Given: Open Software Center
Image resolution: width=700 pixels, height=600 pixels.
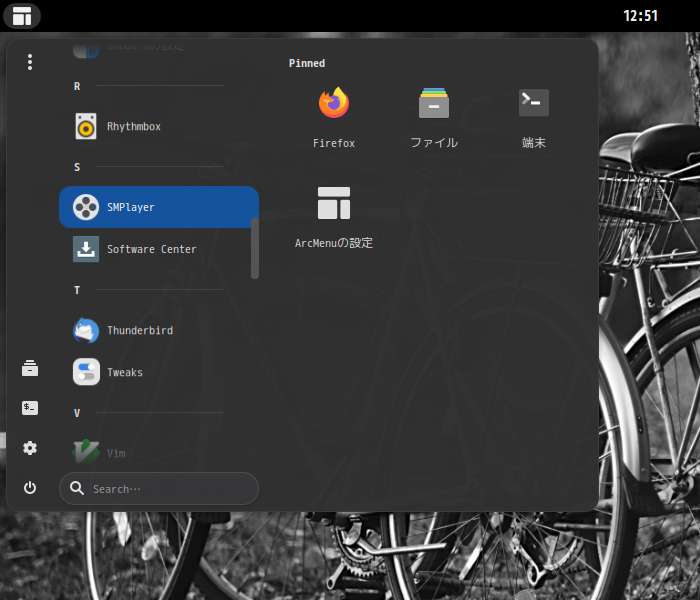Looking at the screenshot, I should pyautogui.click(x=159, y=249).
